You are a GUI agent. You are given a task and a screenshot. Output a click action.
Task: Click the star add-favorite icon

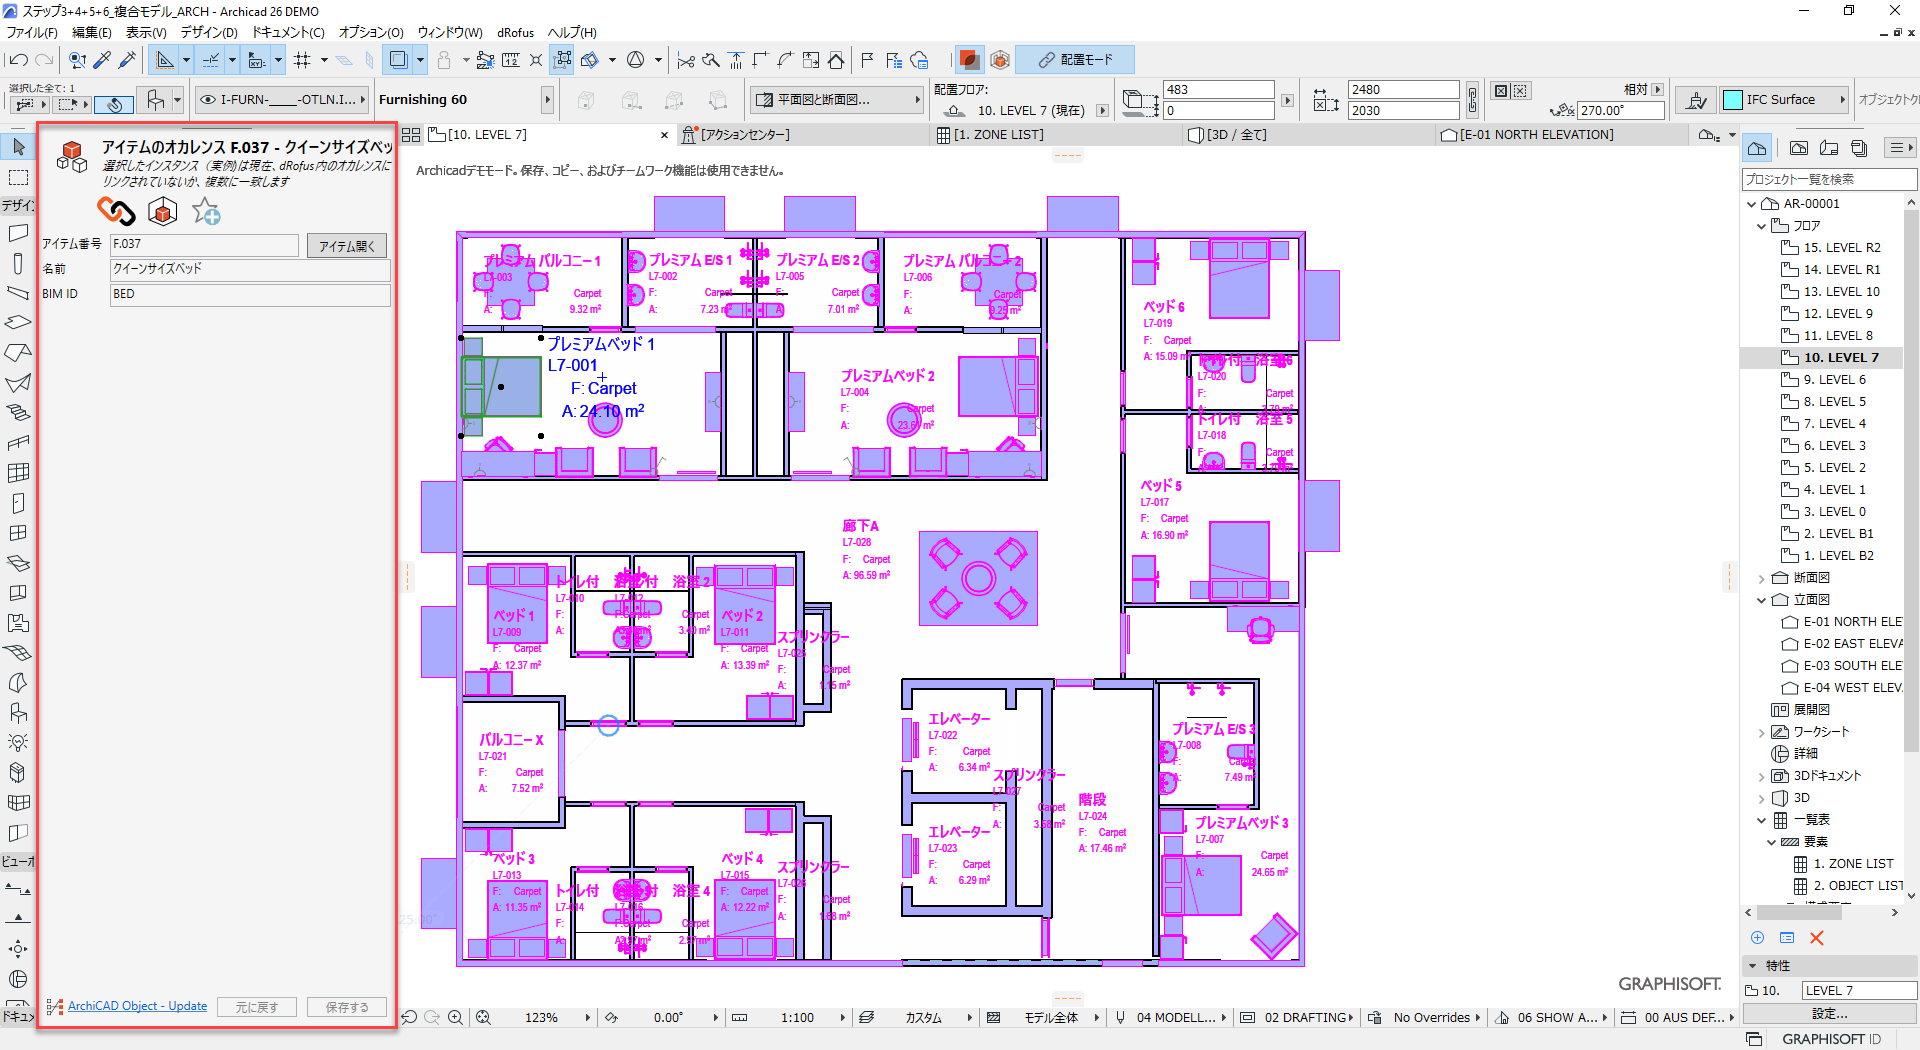[206, 211]
